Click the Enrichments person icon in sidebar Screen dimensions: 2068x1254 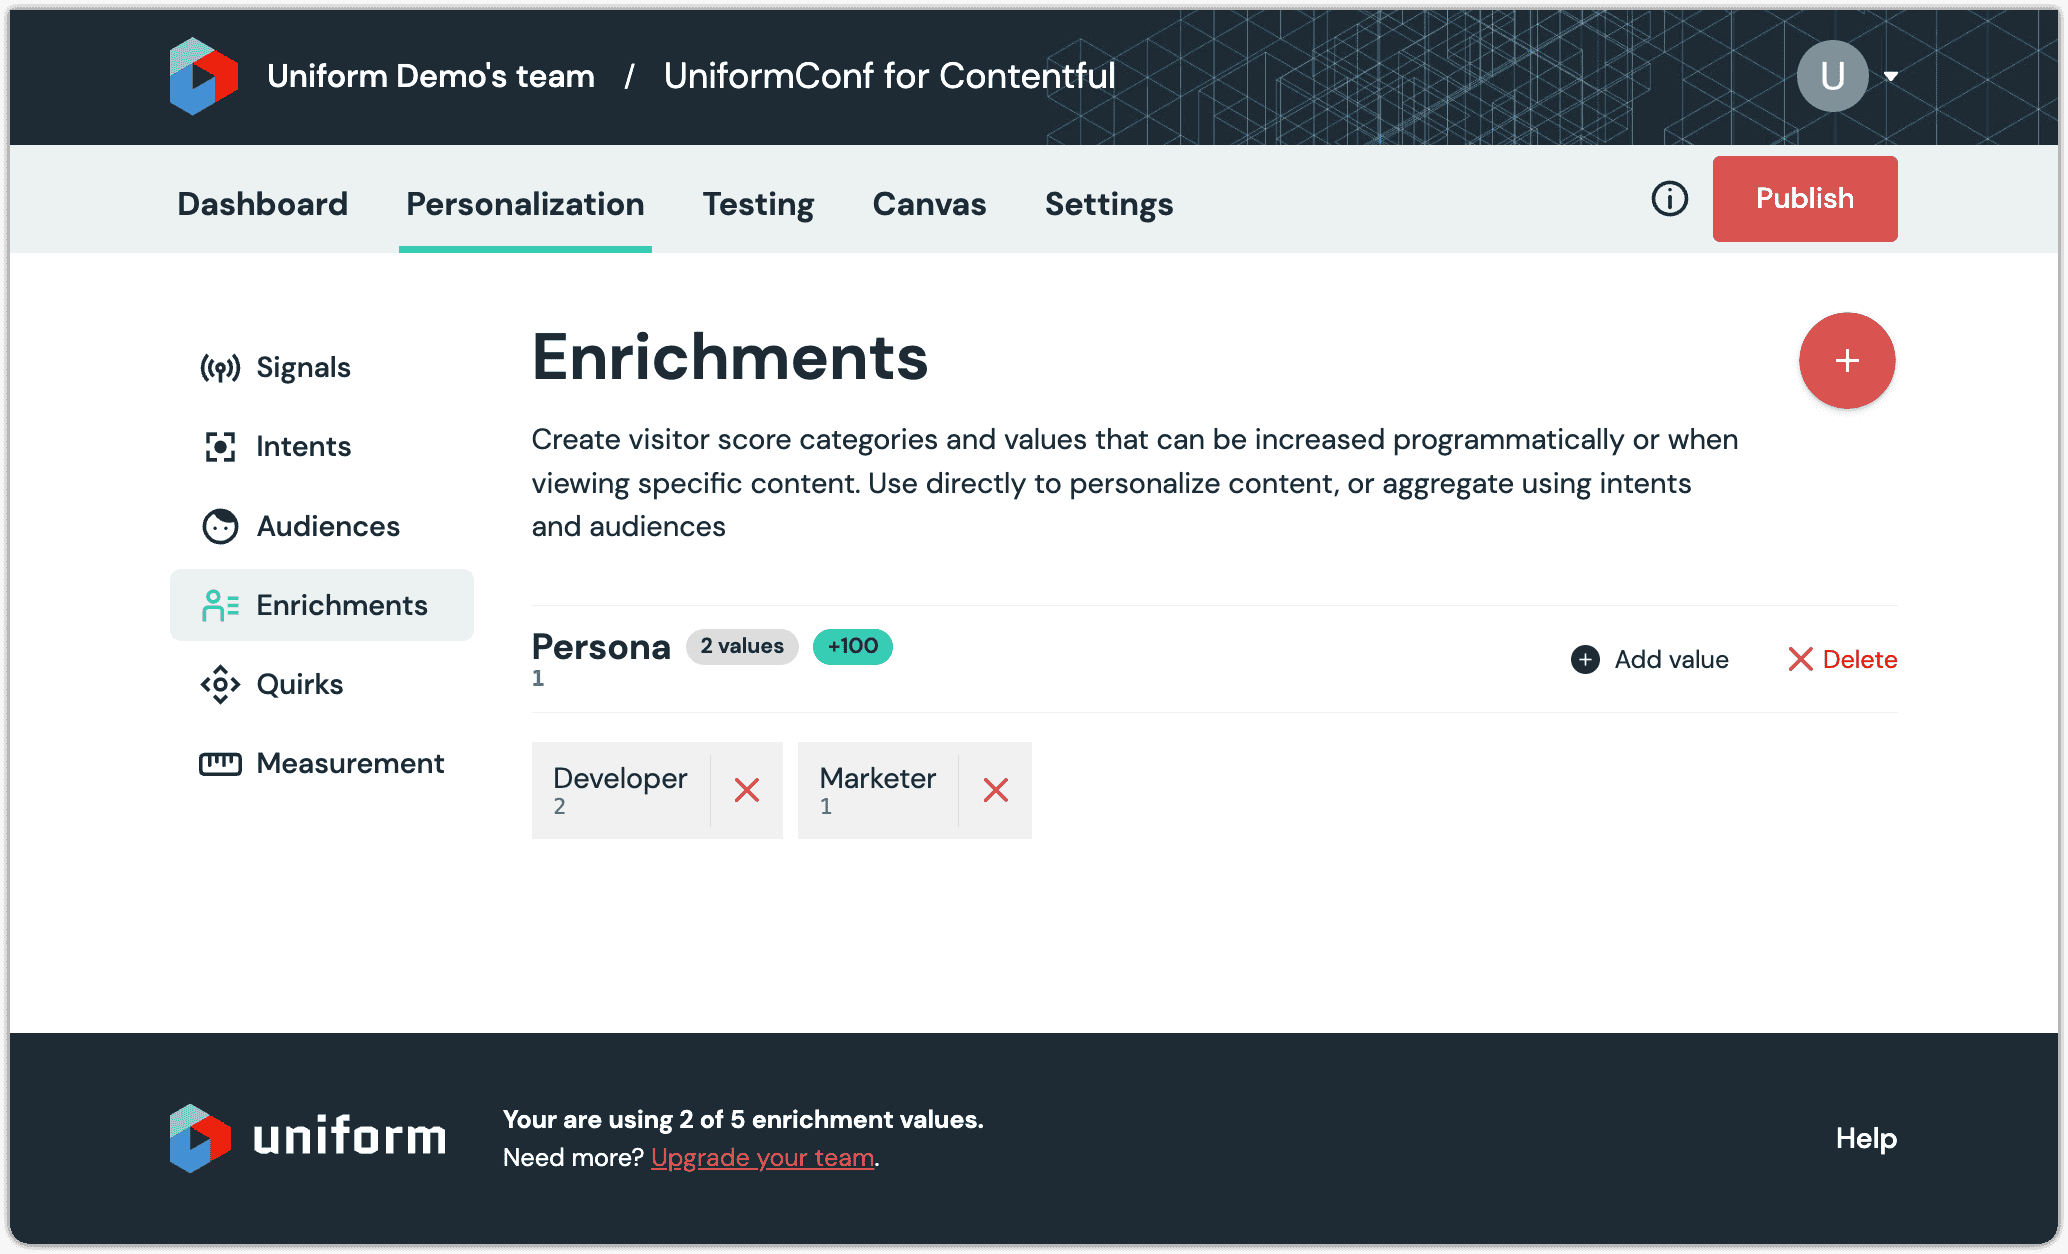220,604
